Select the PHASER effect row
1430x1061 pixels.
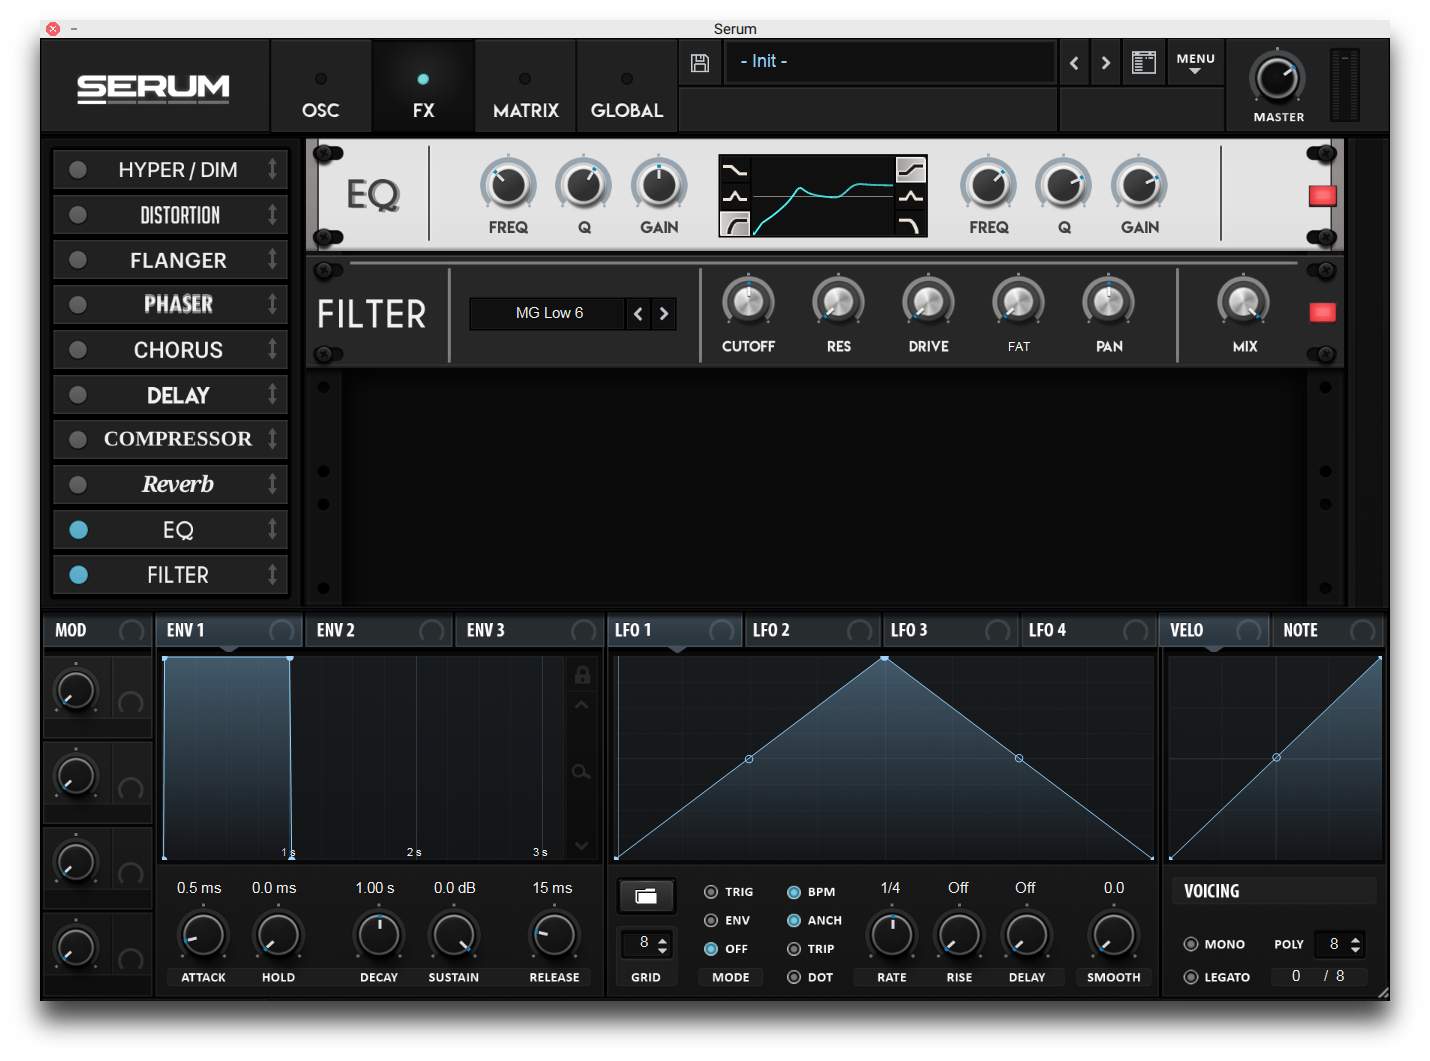pos(170,304)
